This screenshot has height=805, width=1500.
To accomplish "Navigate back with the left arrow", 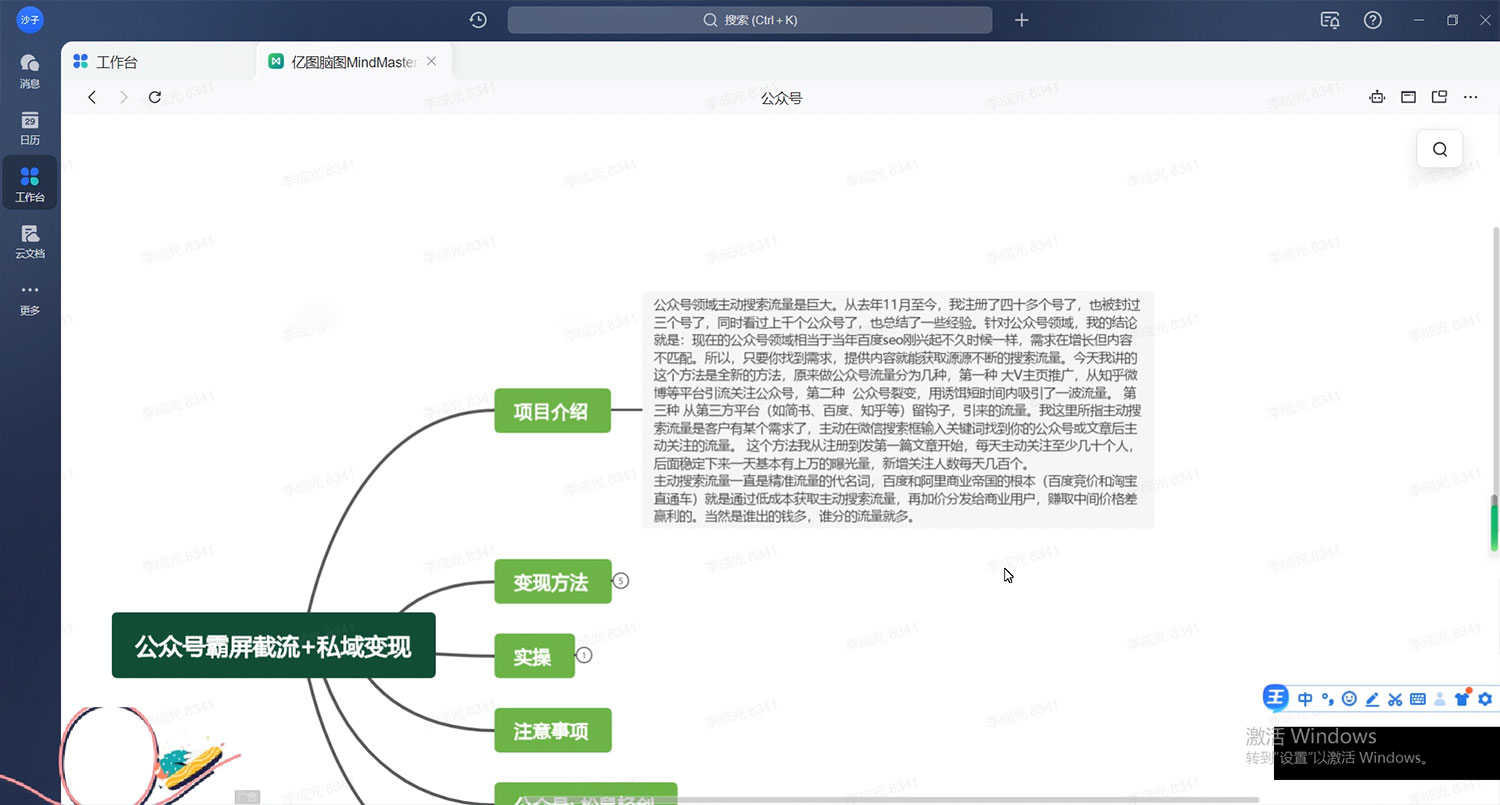I will coord(91,97).
